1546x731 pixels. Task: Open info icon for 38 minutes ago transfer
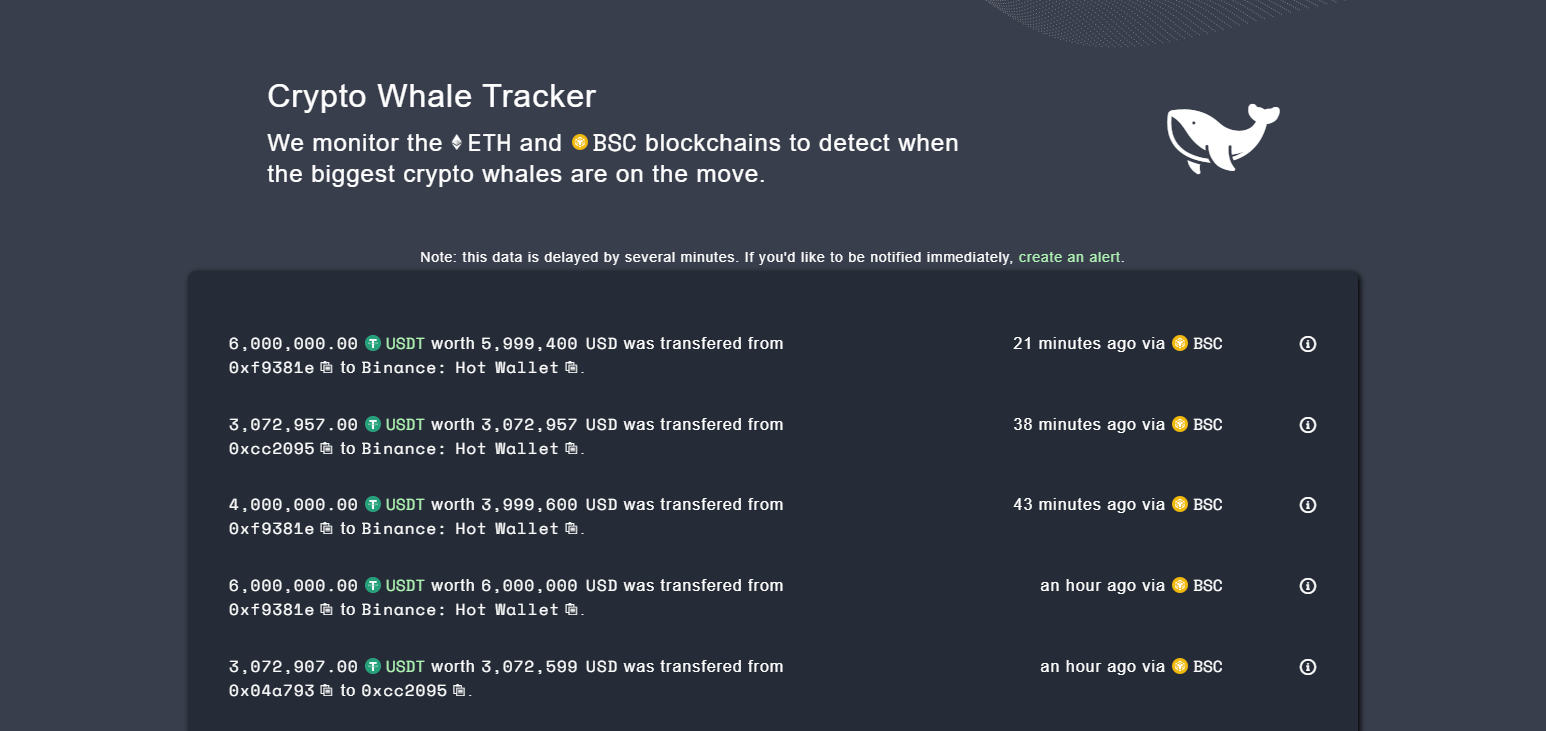point(1307,425)
